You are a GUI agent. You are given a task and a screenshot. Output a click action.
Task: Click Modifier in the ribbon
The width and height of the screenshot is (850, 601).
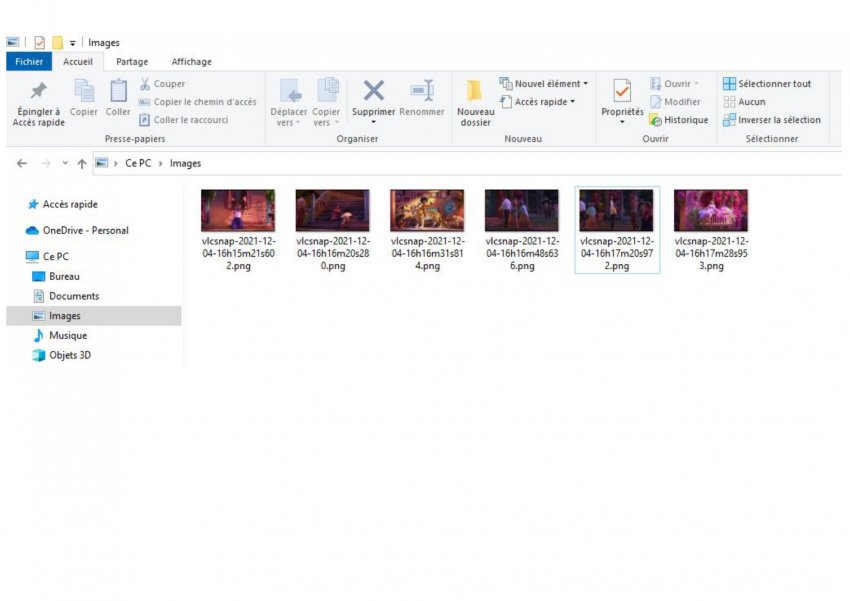pyautogui.click(x=675, y=102)
